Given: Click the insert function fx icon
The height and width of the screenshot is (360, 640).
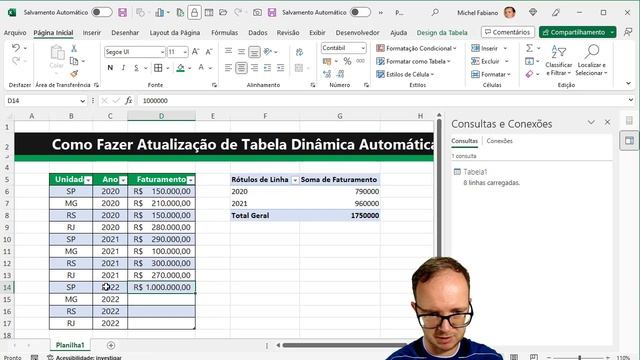Looking at the screenshot, I should [x=129, y=100].
